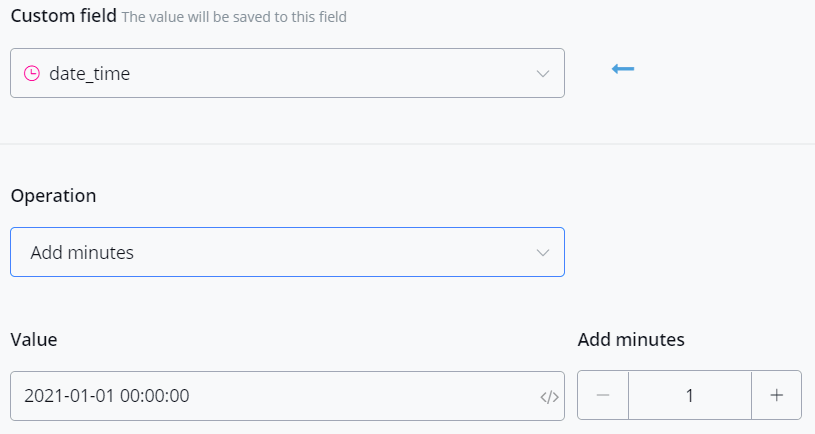Click the horizontal divider below Custom field section

pyautogui.click(x=407, y=144)
